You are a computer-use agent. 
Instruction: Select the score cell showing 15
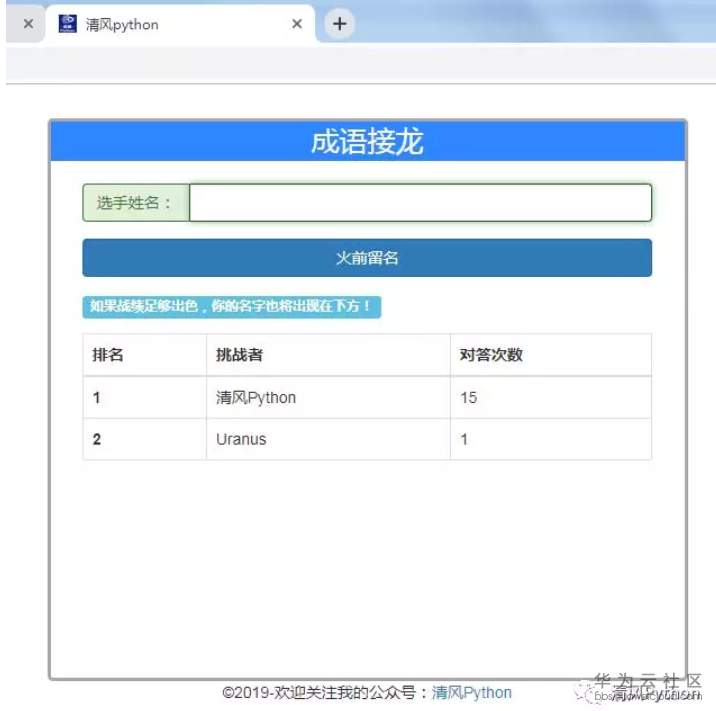click(551, 398)
